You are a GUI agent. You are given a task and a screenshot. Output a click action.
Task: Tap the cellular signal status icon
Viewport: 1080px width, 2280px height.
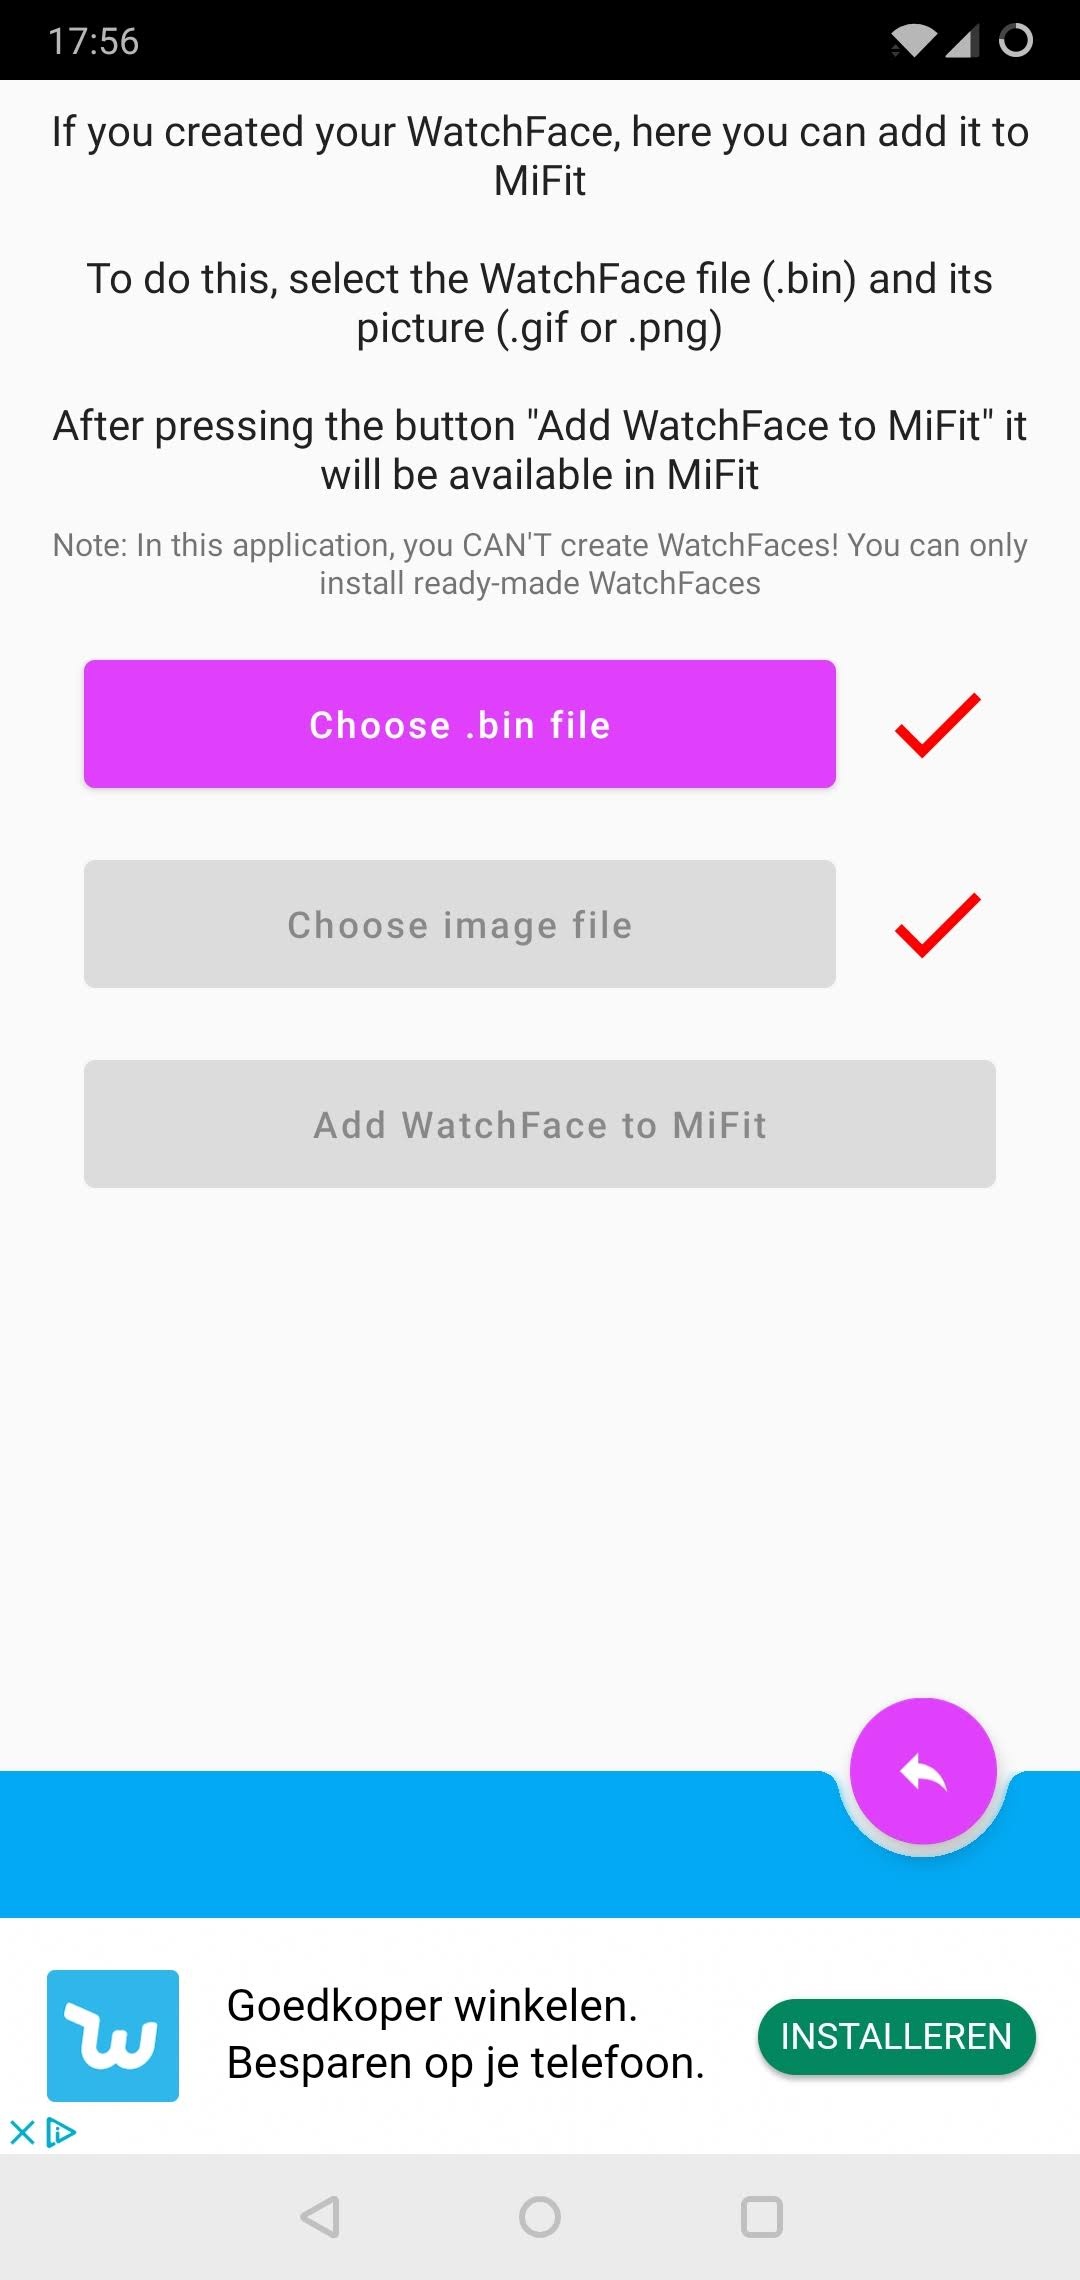coord(962,41)
